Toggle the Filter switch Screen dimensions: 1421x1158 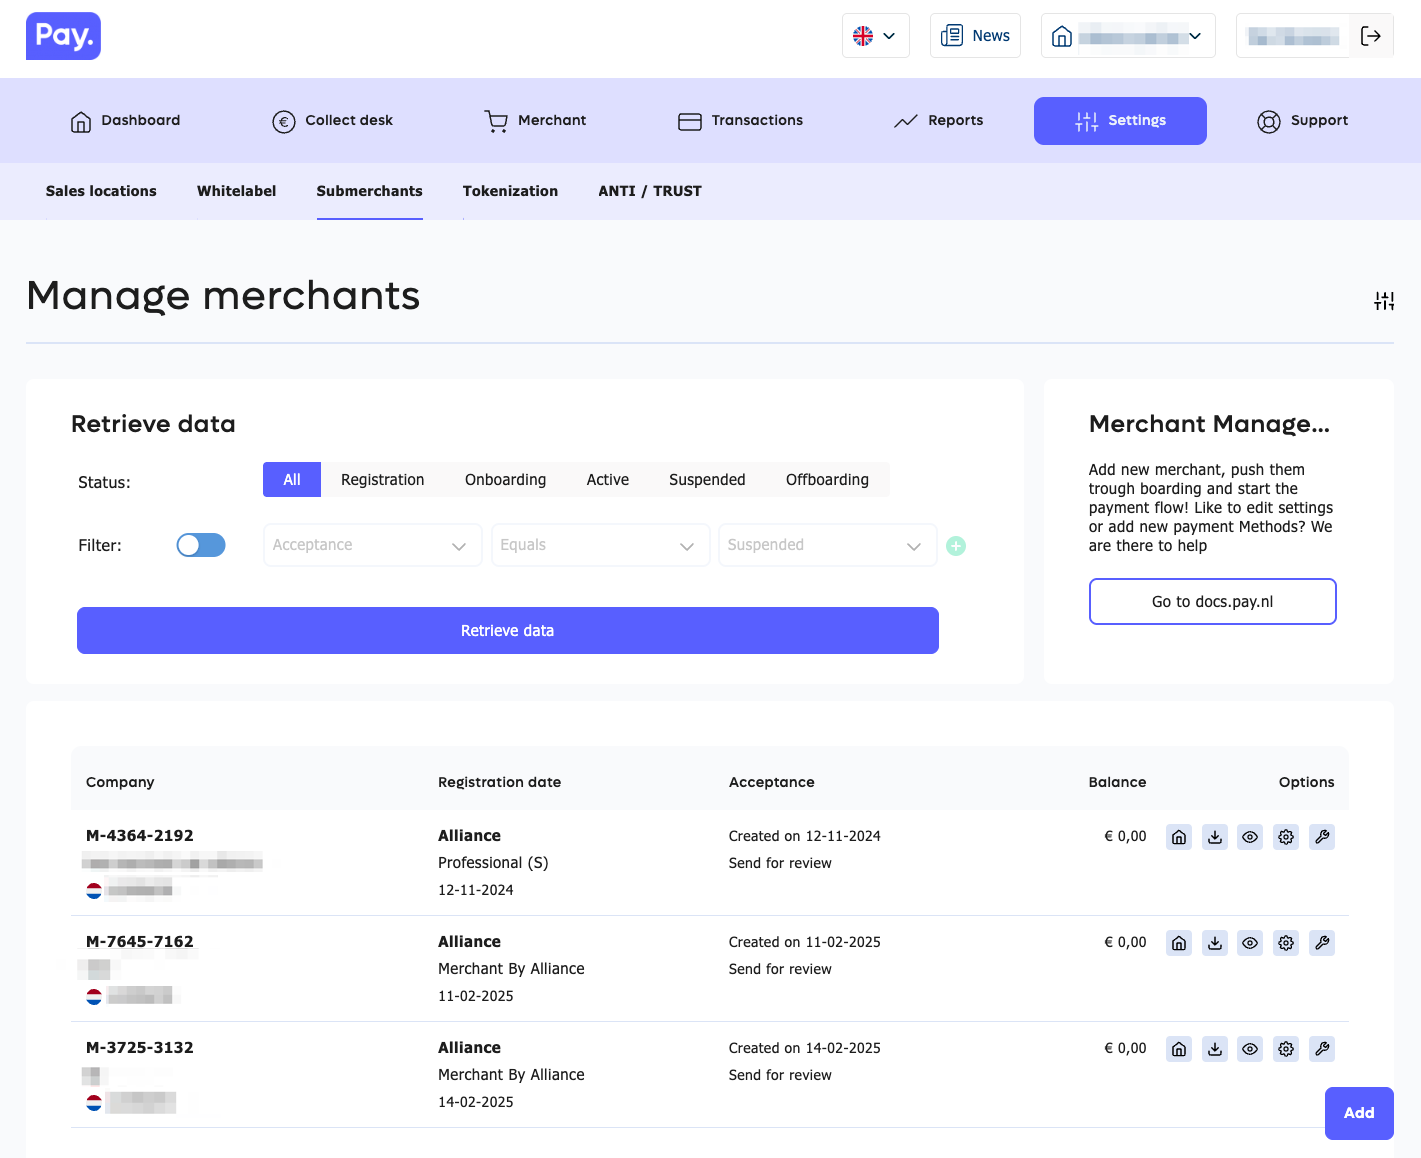[201, 545]
